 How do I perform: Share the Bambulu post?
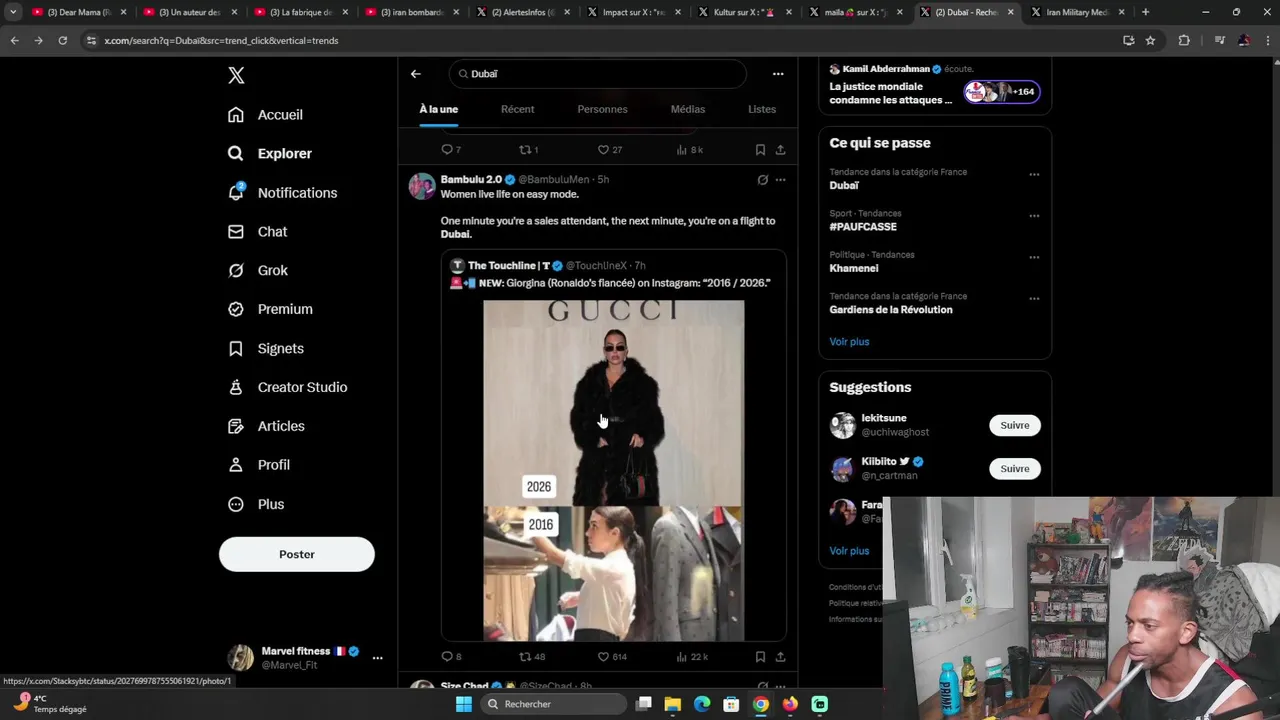[780, 657]
